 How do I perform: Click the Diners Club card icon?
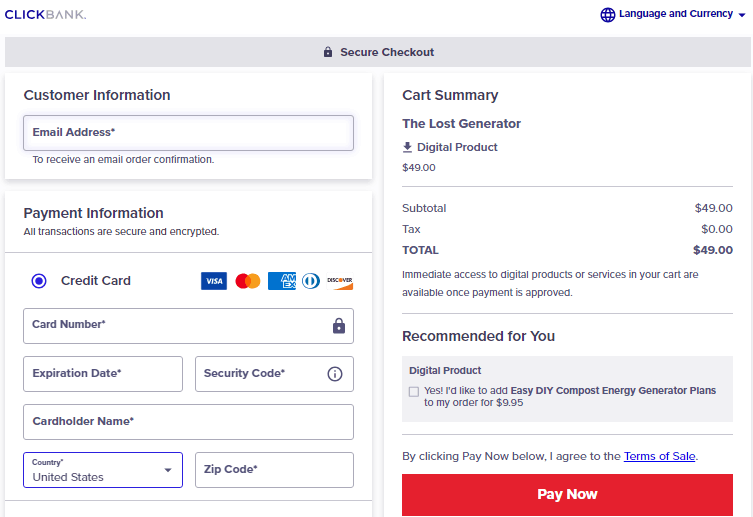click(x=310, y=281)
